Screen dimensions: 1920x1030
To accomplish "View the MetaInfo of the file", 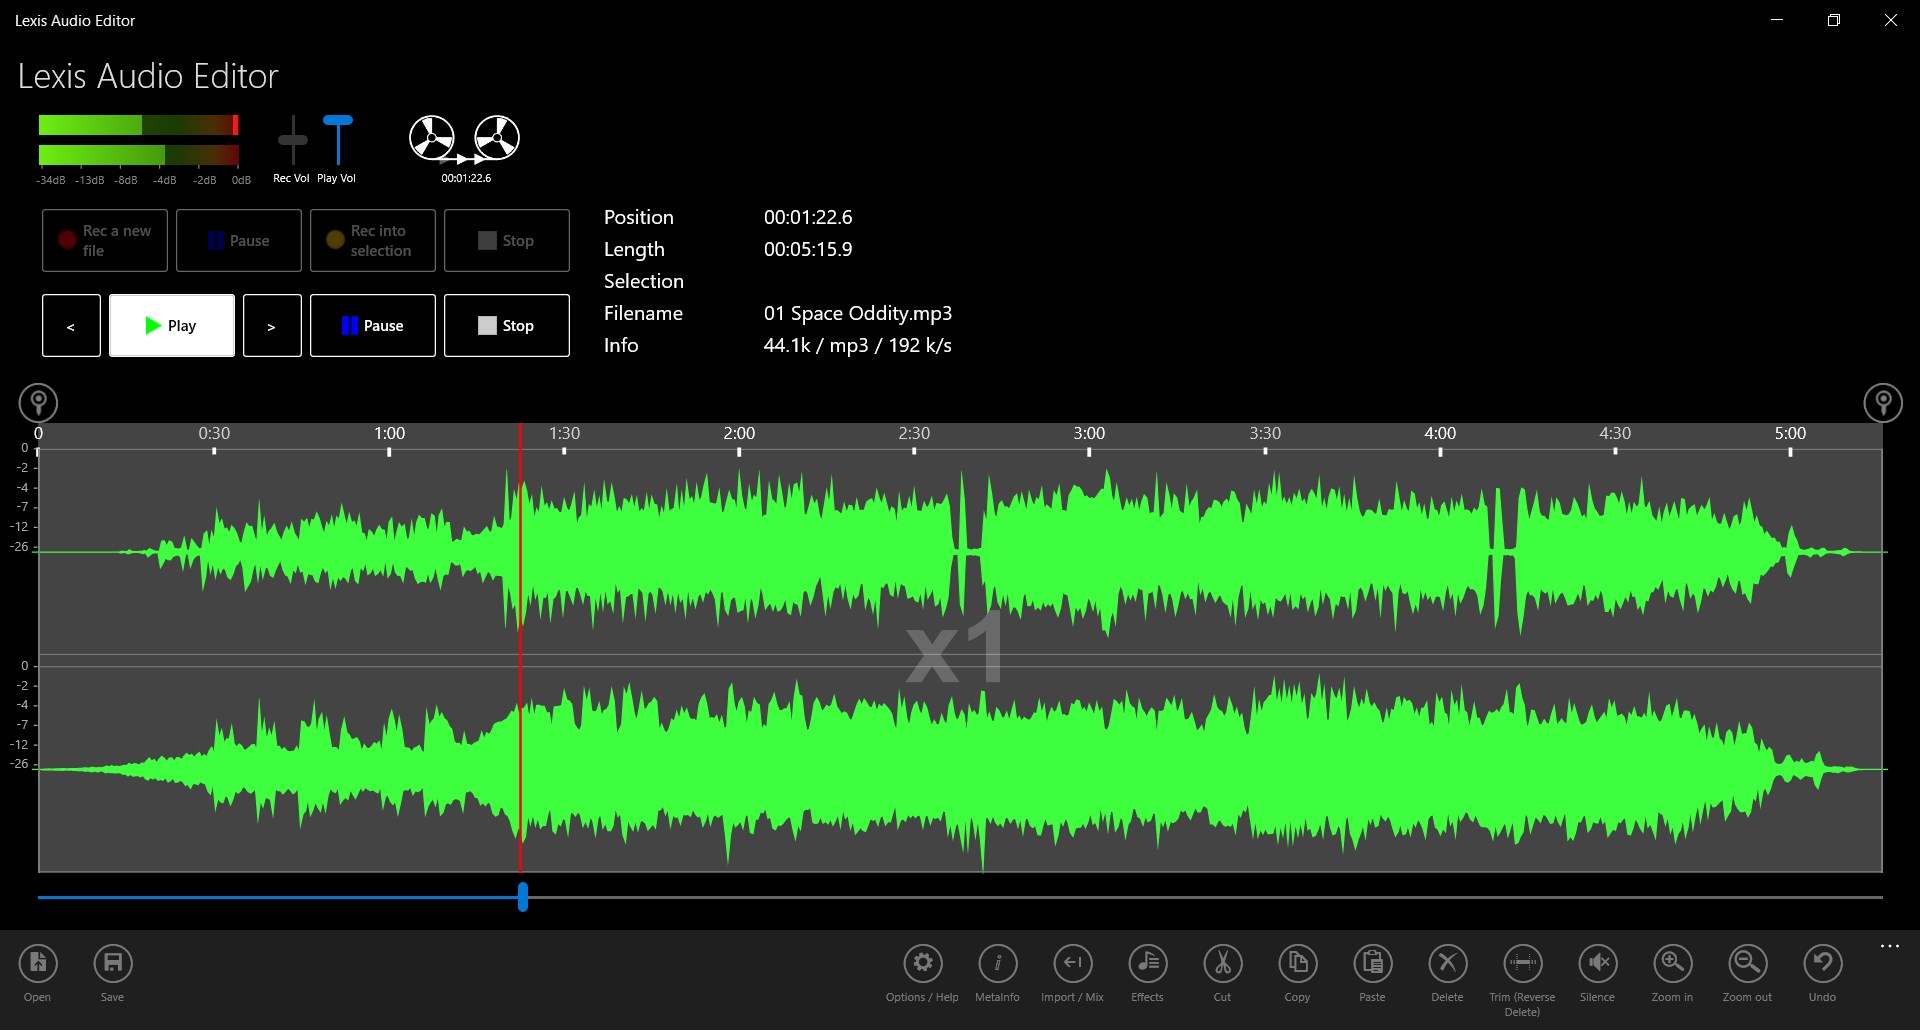I will (997, 970).
